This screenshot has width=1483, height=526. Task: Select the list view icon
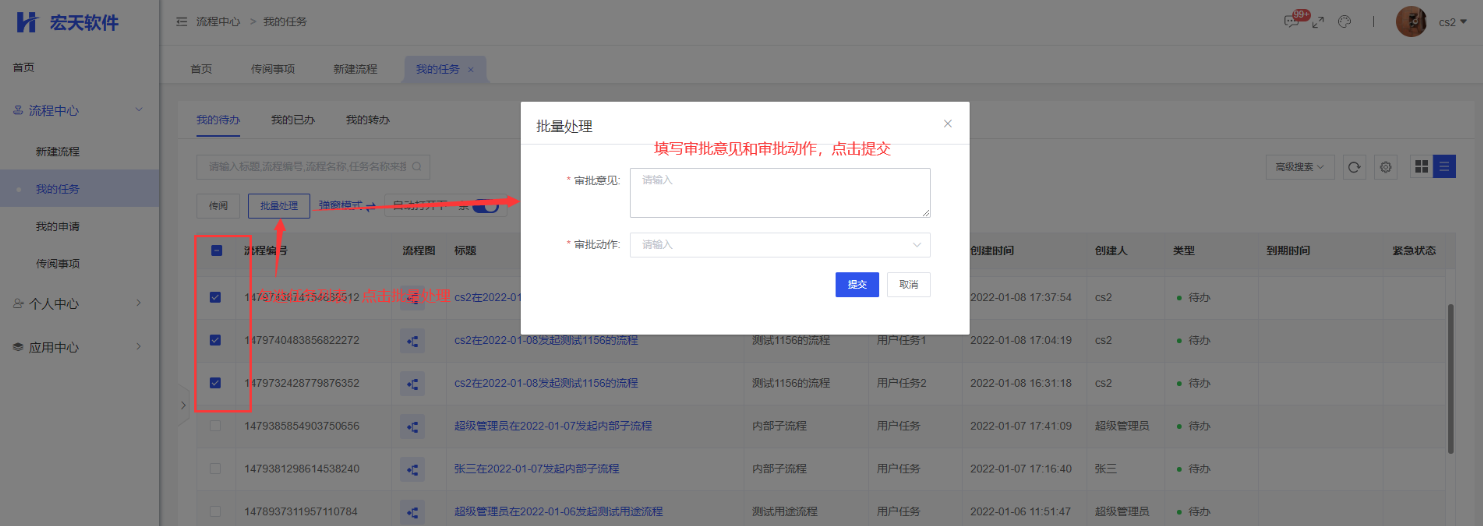point(1445,167)
